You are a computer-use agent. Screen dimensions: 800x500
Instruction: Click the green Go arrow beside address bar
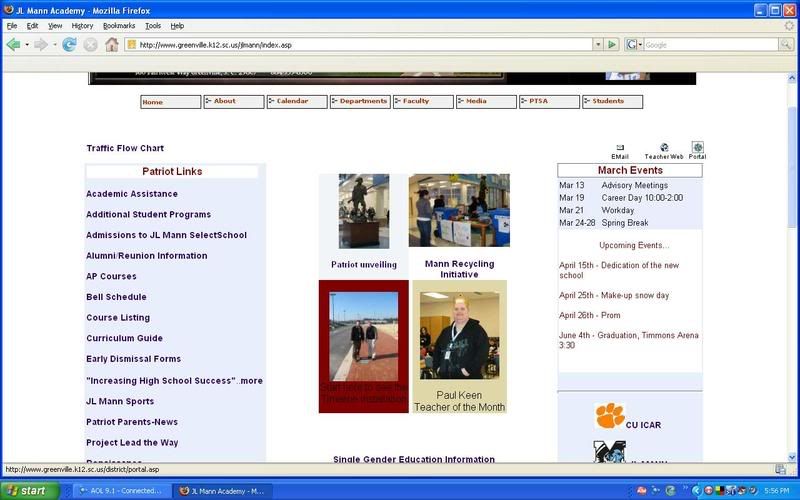click(x=612, y=45)
